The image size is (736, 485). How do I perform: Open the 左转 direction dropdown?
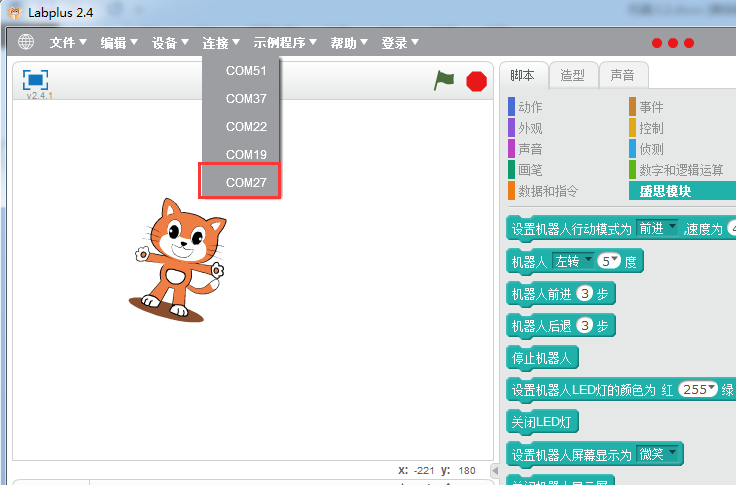click(573, 261)
